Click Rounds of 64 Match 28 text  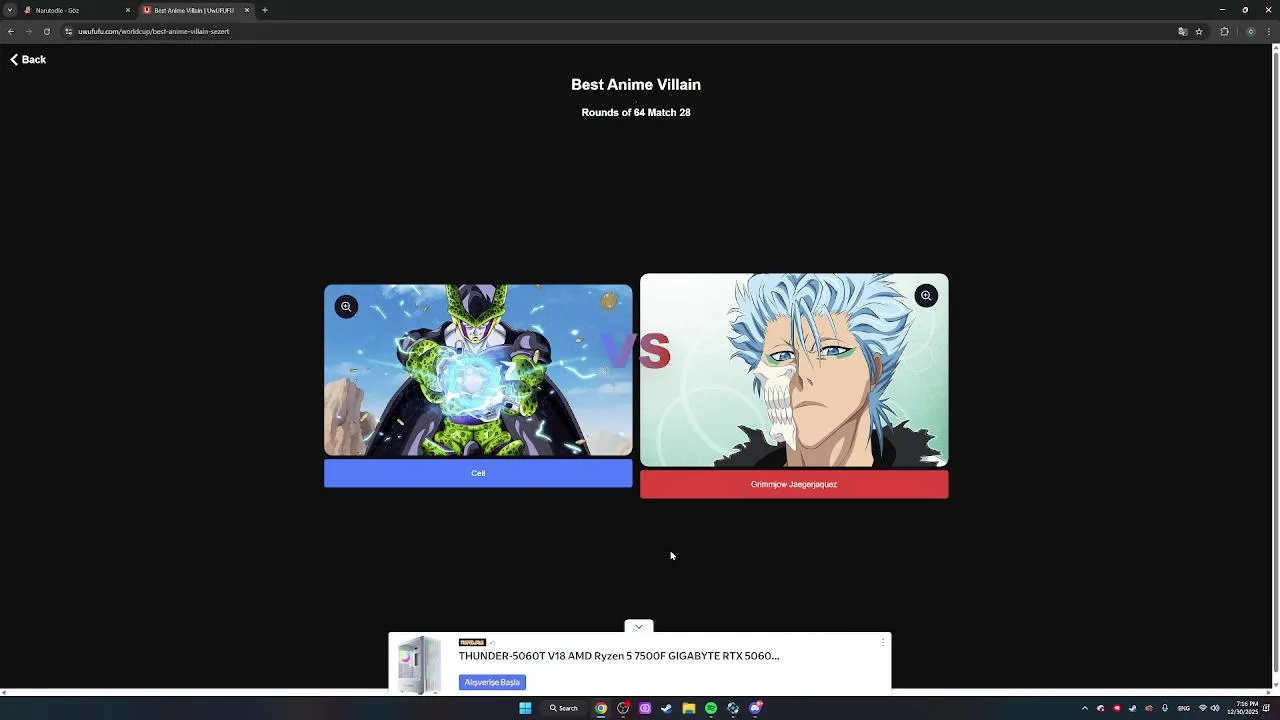coord(636,113)
